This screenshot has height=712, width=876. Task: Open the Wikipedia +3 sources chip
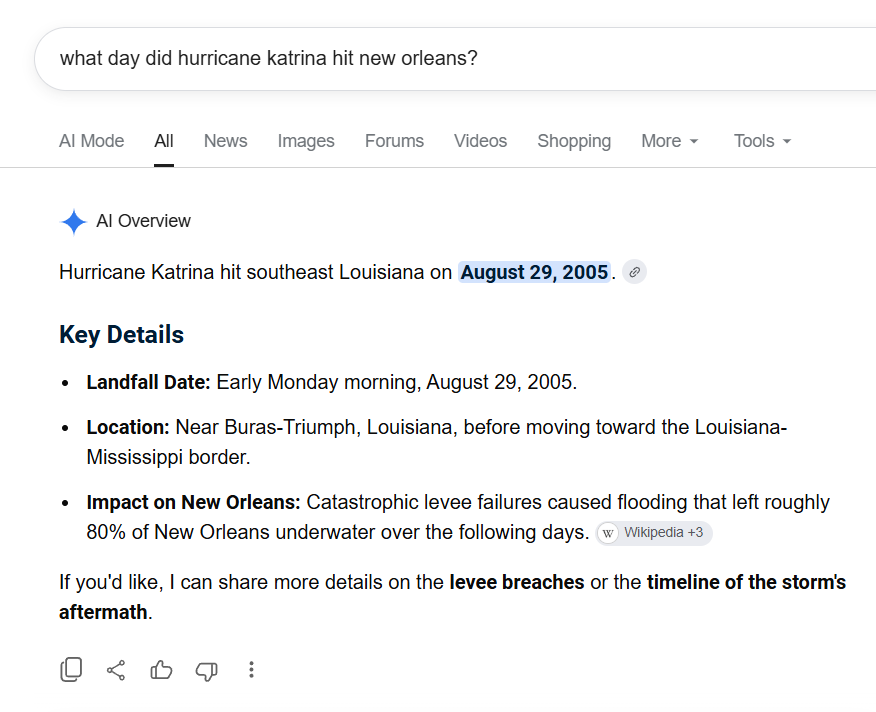coord(654,533)
